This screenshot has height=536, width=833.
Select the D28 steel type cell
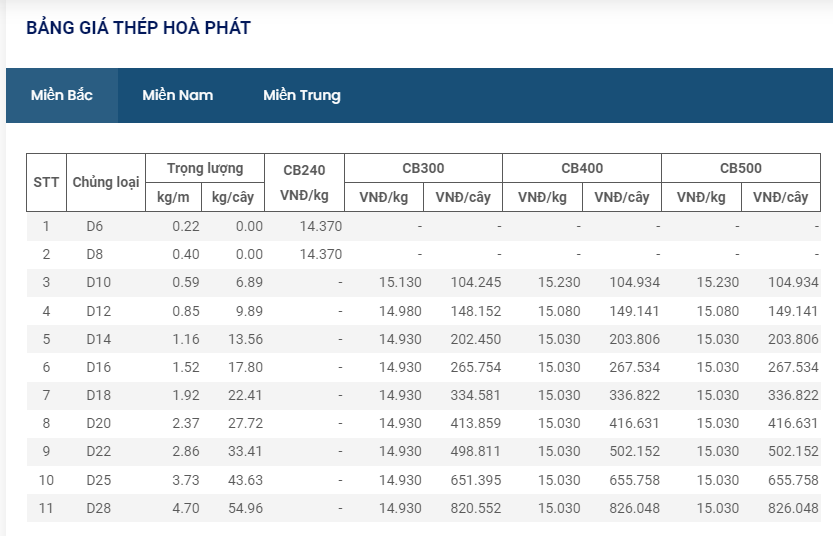(98, 508)
